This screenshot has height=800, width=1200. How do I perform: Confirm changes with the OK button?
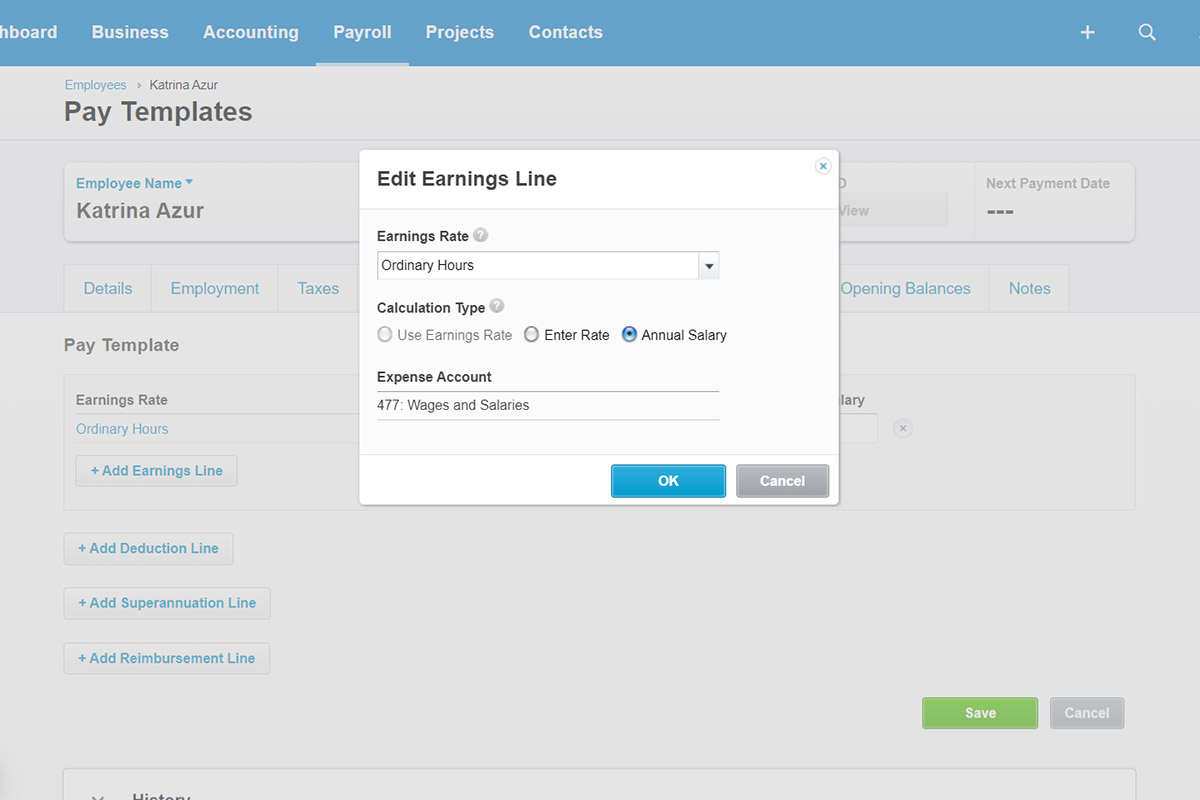point(668,481)
